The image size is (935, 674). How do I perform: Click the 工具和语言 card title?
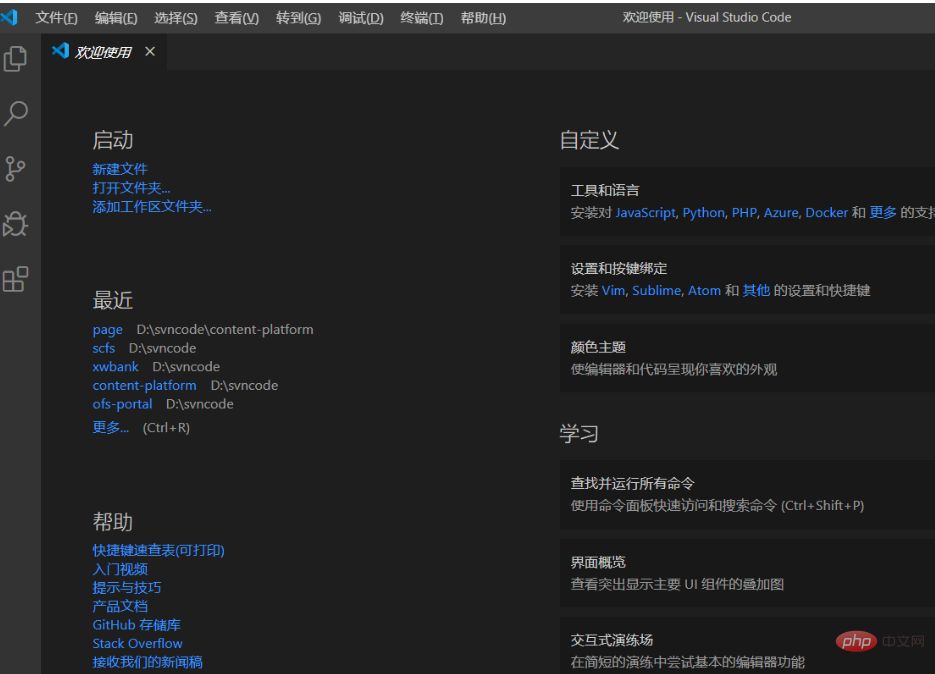tap(605, 190)
